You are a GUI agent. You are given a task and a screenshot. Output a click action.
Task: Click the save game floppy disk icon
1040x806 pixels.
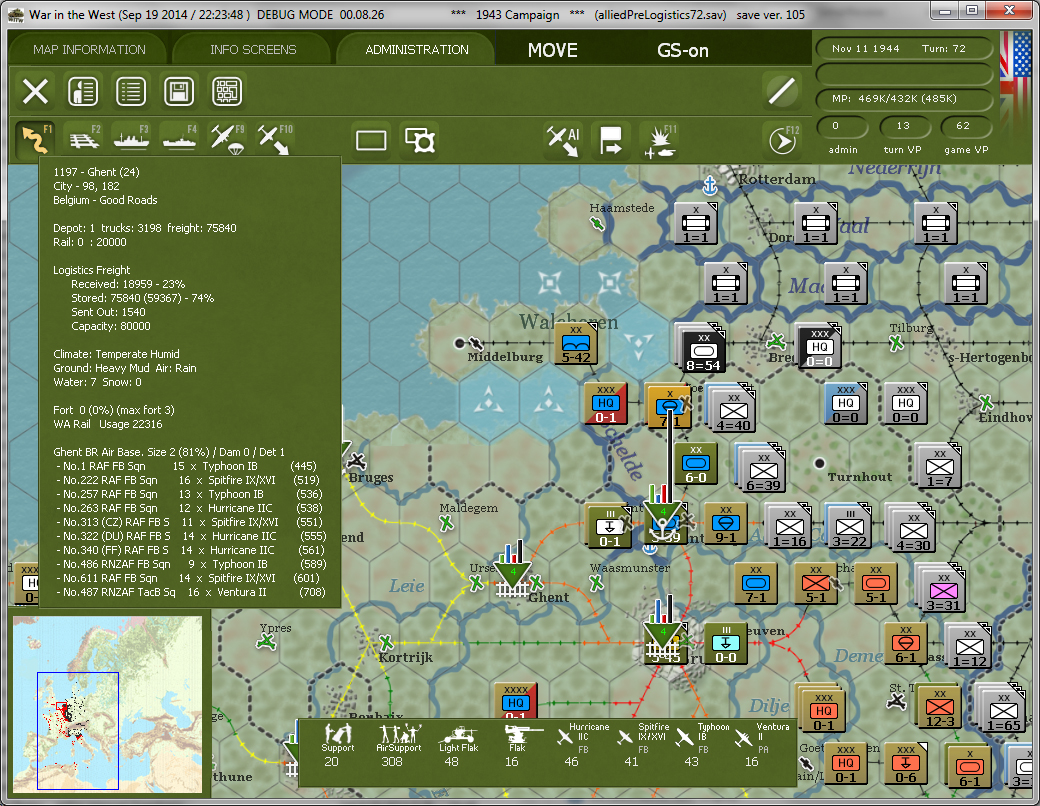pyautogui.click(x=179, y=92)
